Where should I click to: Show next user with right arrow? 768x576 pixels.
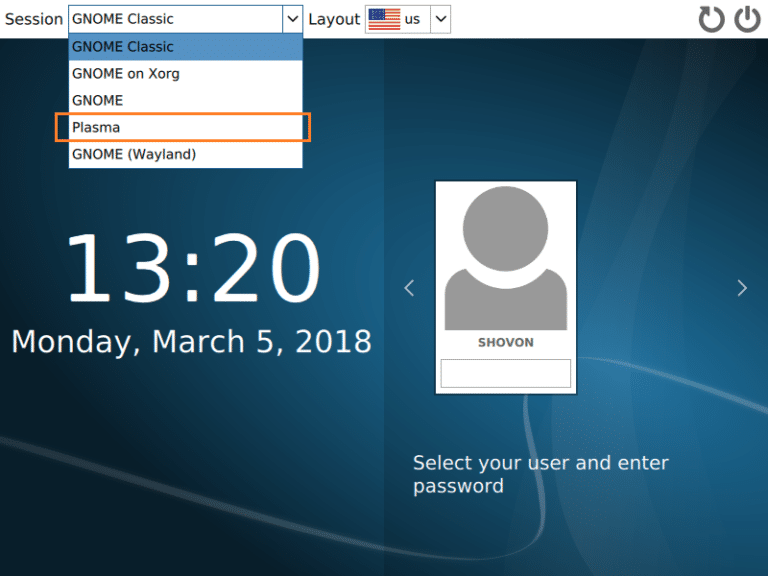[742, 288]
